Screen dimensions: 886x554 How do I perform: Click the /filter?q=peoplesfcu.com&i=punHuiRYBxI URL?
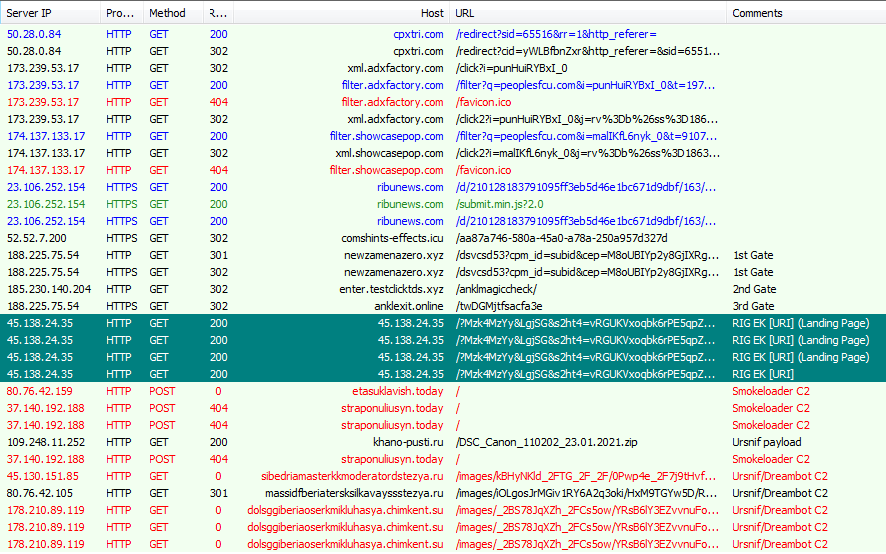(585, 85)
